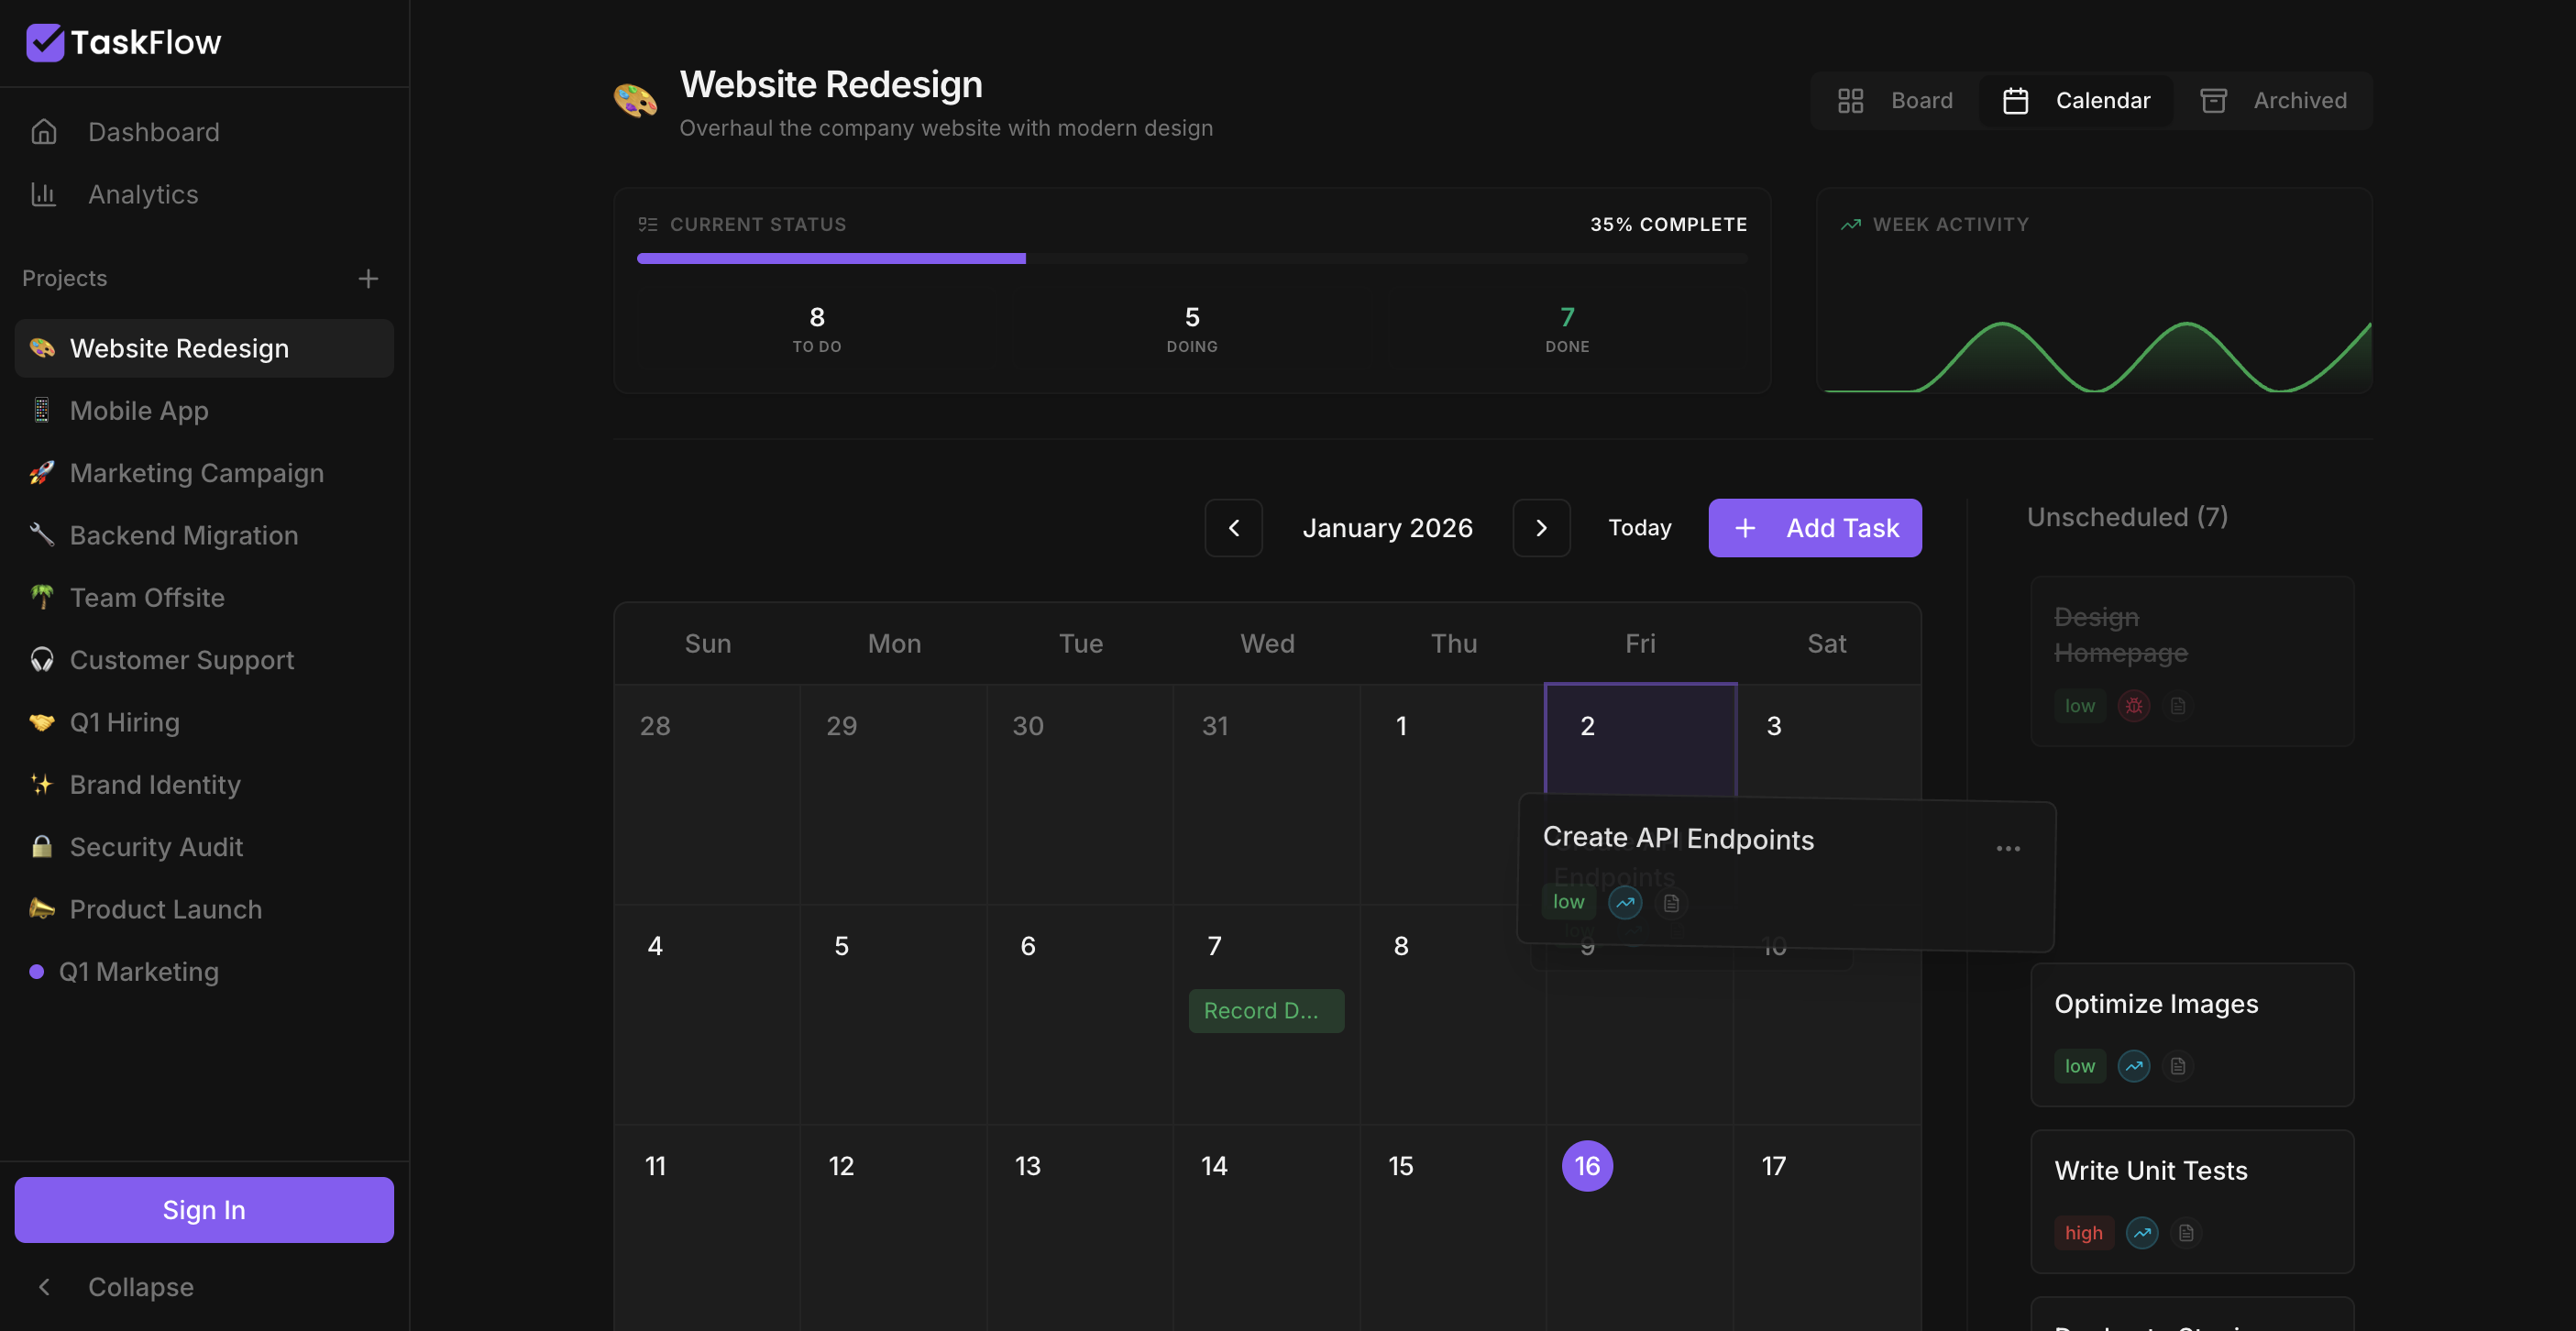
Task: Click the Customer Support headset icon
Action: pos(42,660)
